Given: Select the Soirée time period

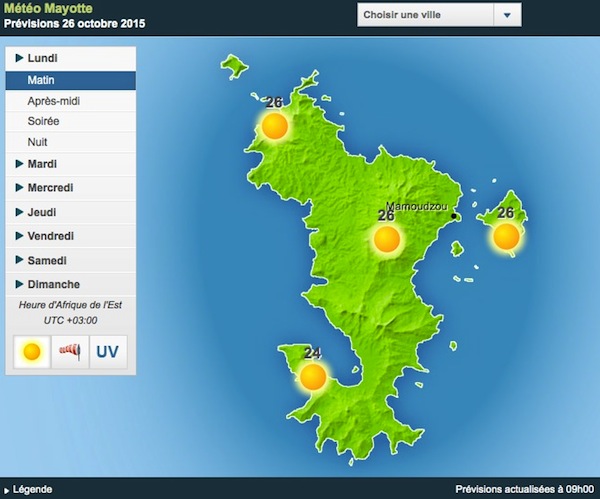Looking at the screenshot, I should coord(71,121).
